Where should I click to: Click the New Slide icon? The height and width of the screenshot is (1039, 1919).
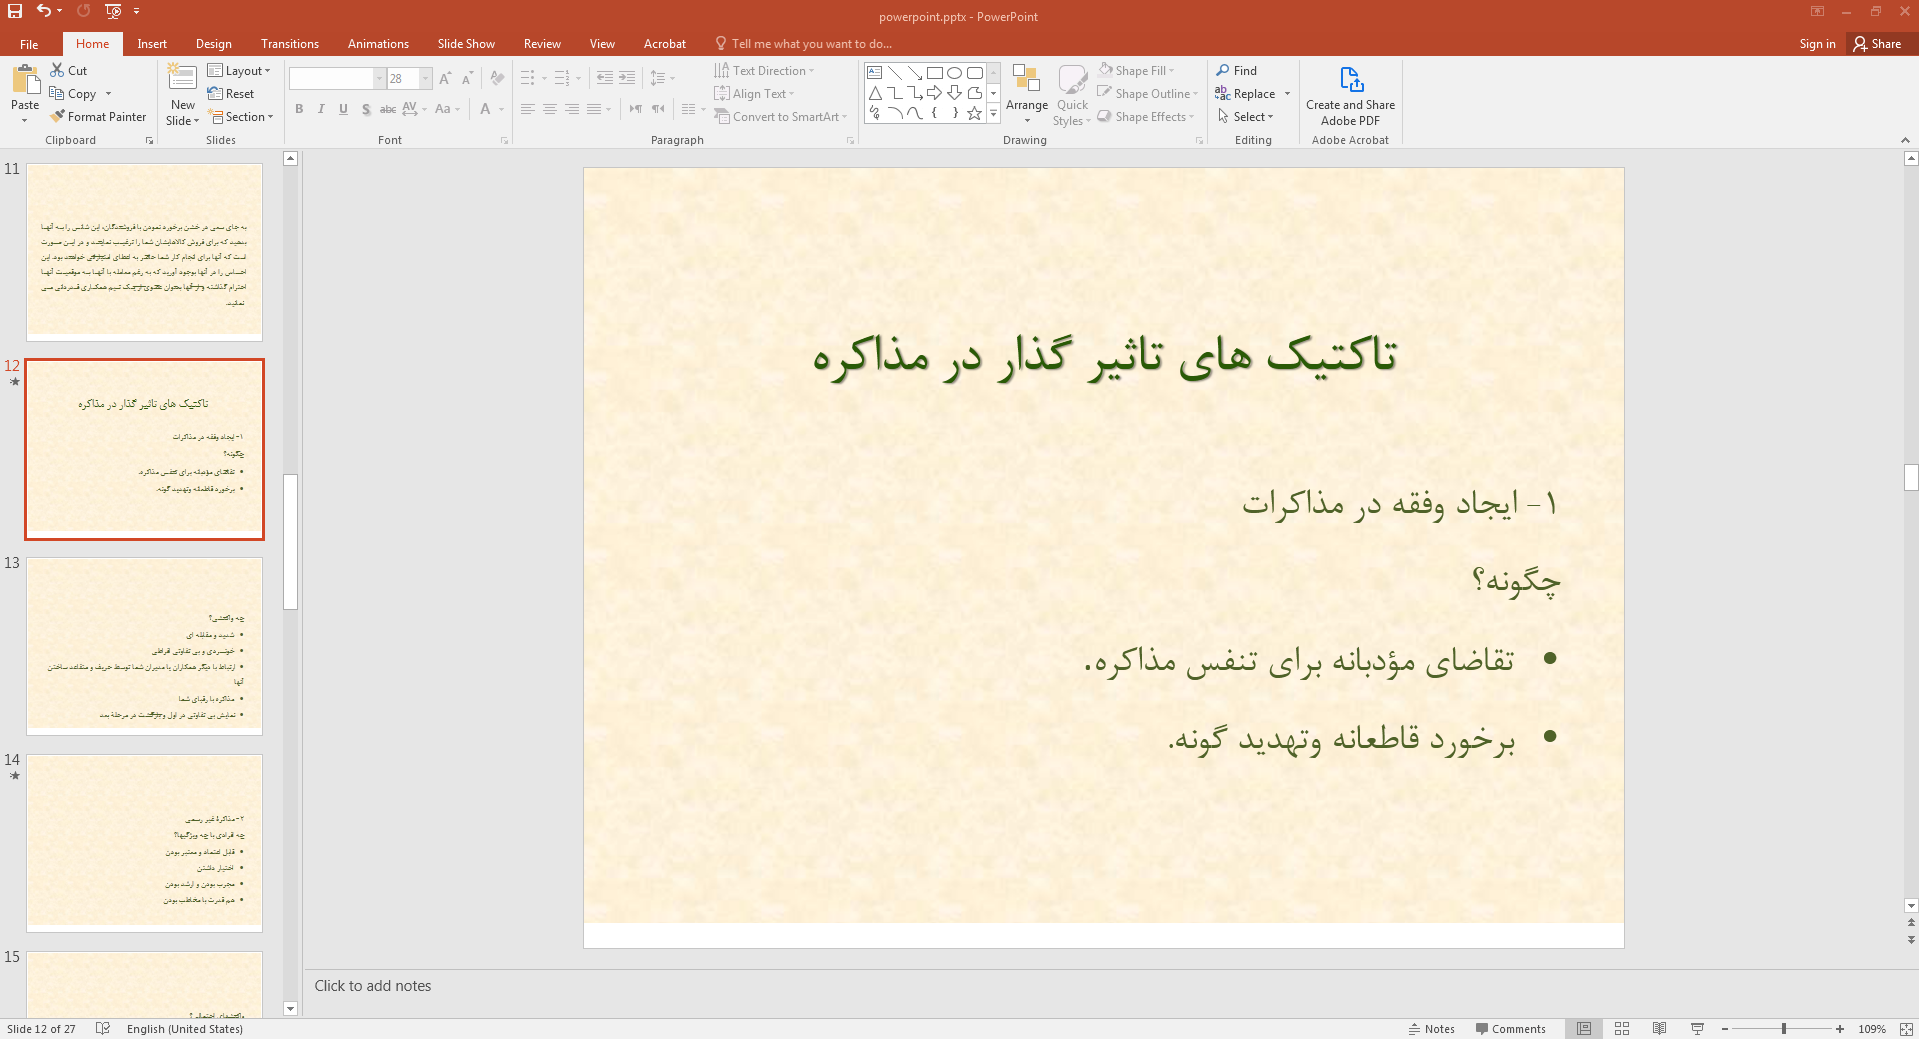pos(182,78)
